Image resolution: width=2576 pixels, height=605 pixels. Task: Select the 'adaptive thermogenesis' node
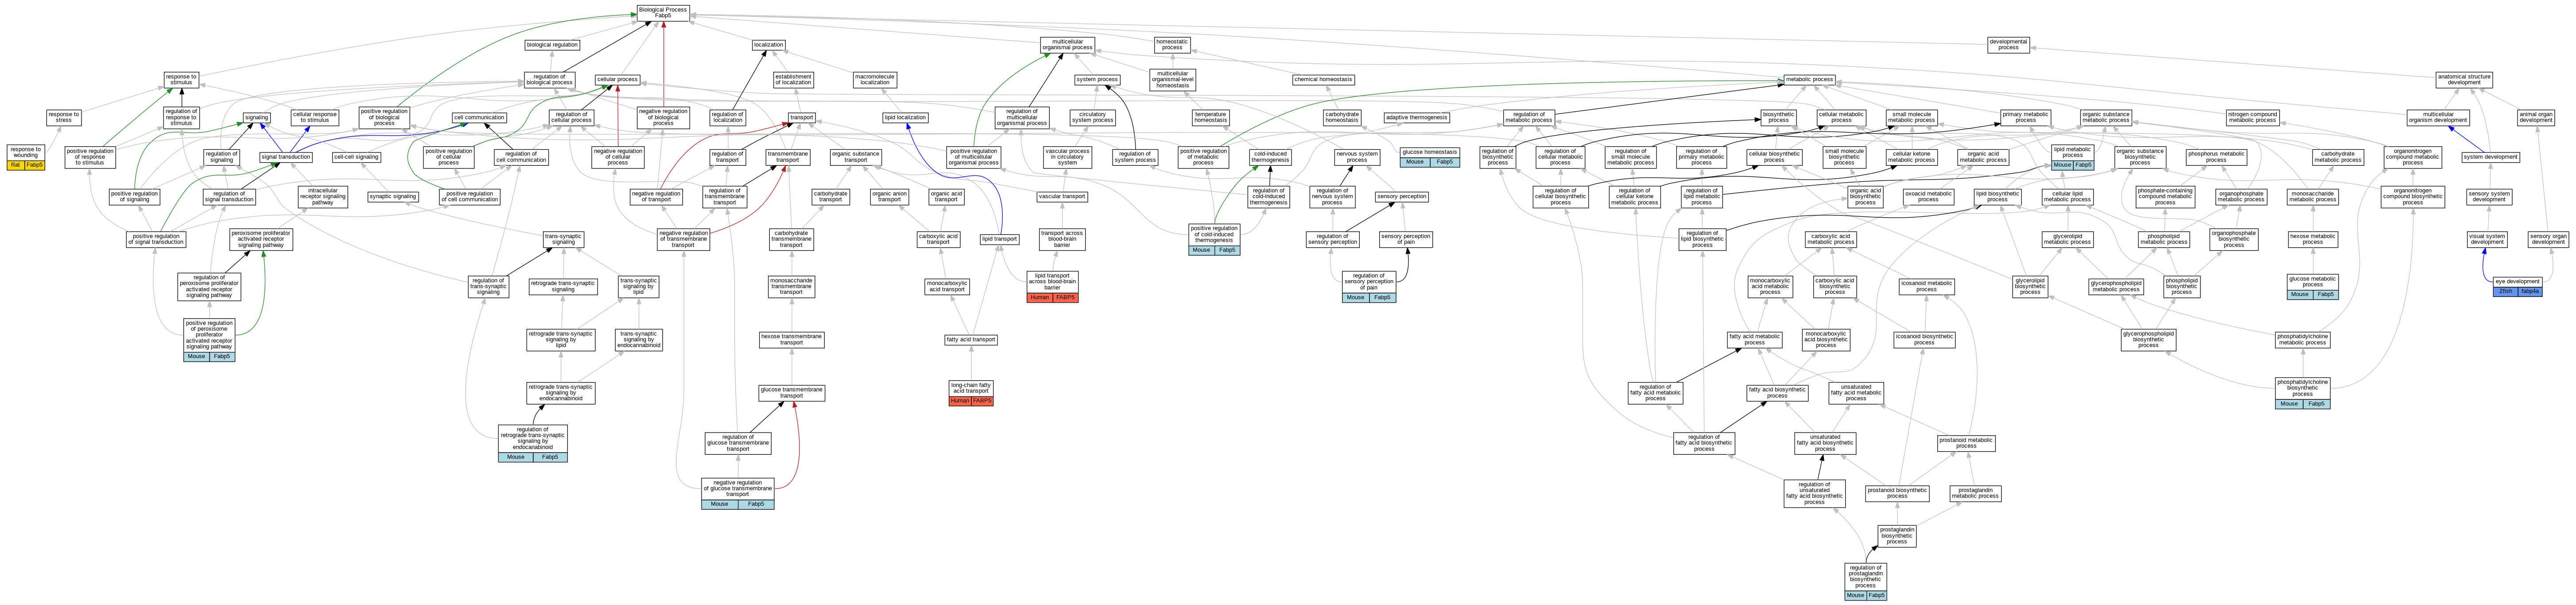(1417, 117)
